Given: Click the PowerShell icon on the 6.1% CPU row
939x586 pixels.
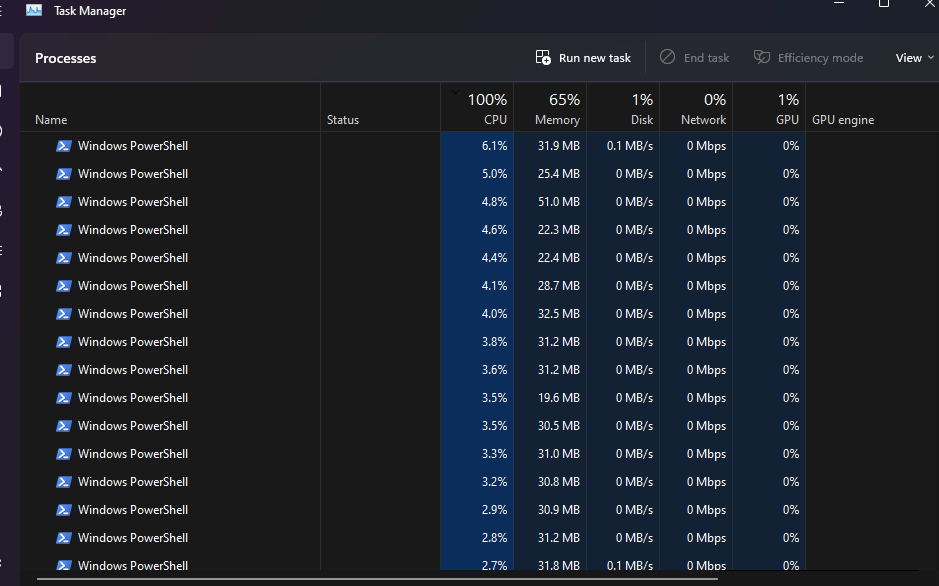Looking at the screenshot, I should (x=64, y=146).
